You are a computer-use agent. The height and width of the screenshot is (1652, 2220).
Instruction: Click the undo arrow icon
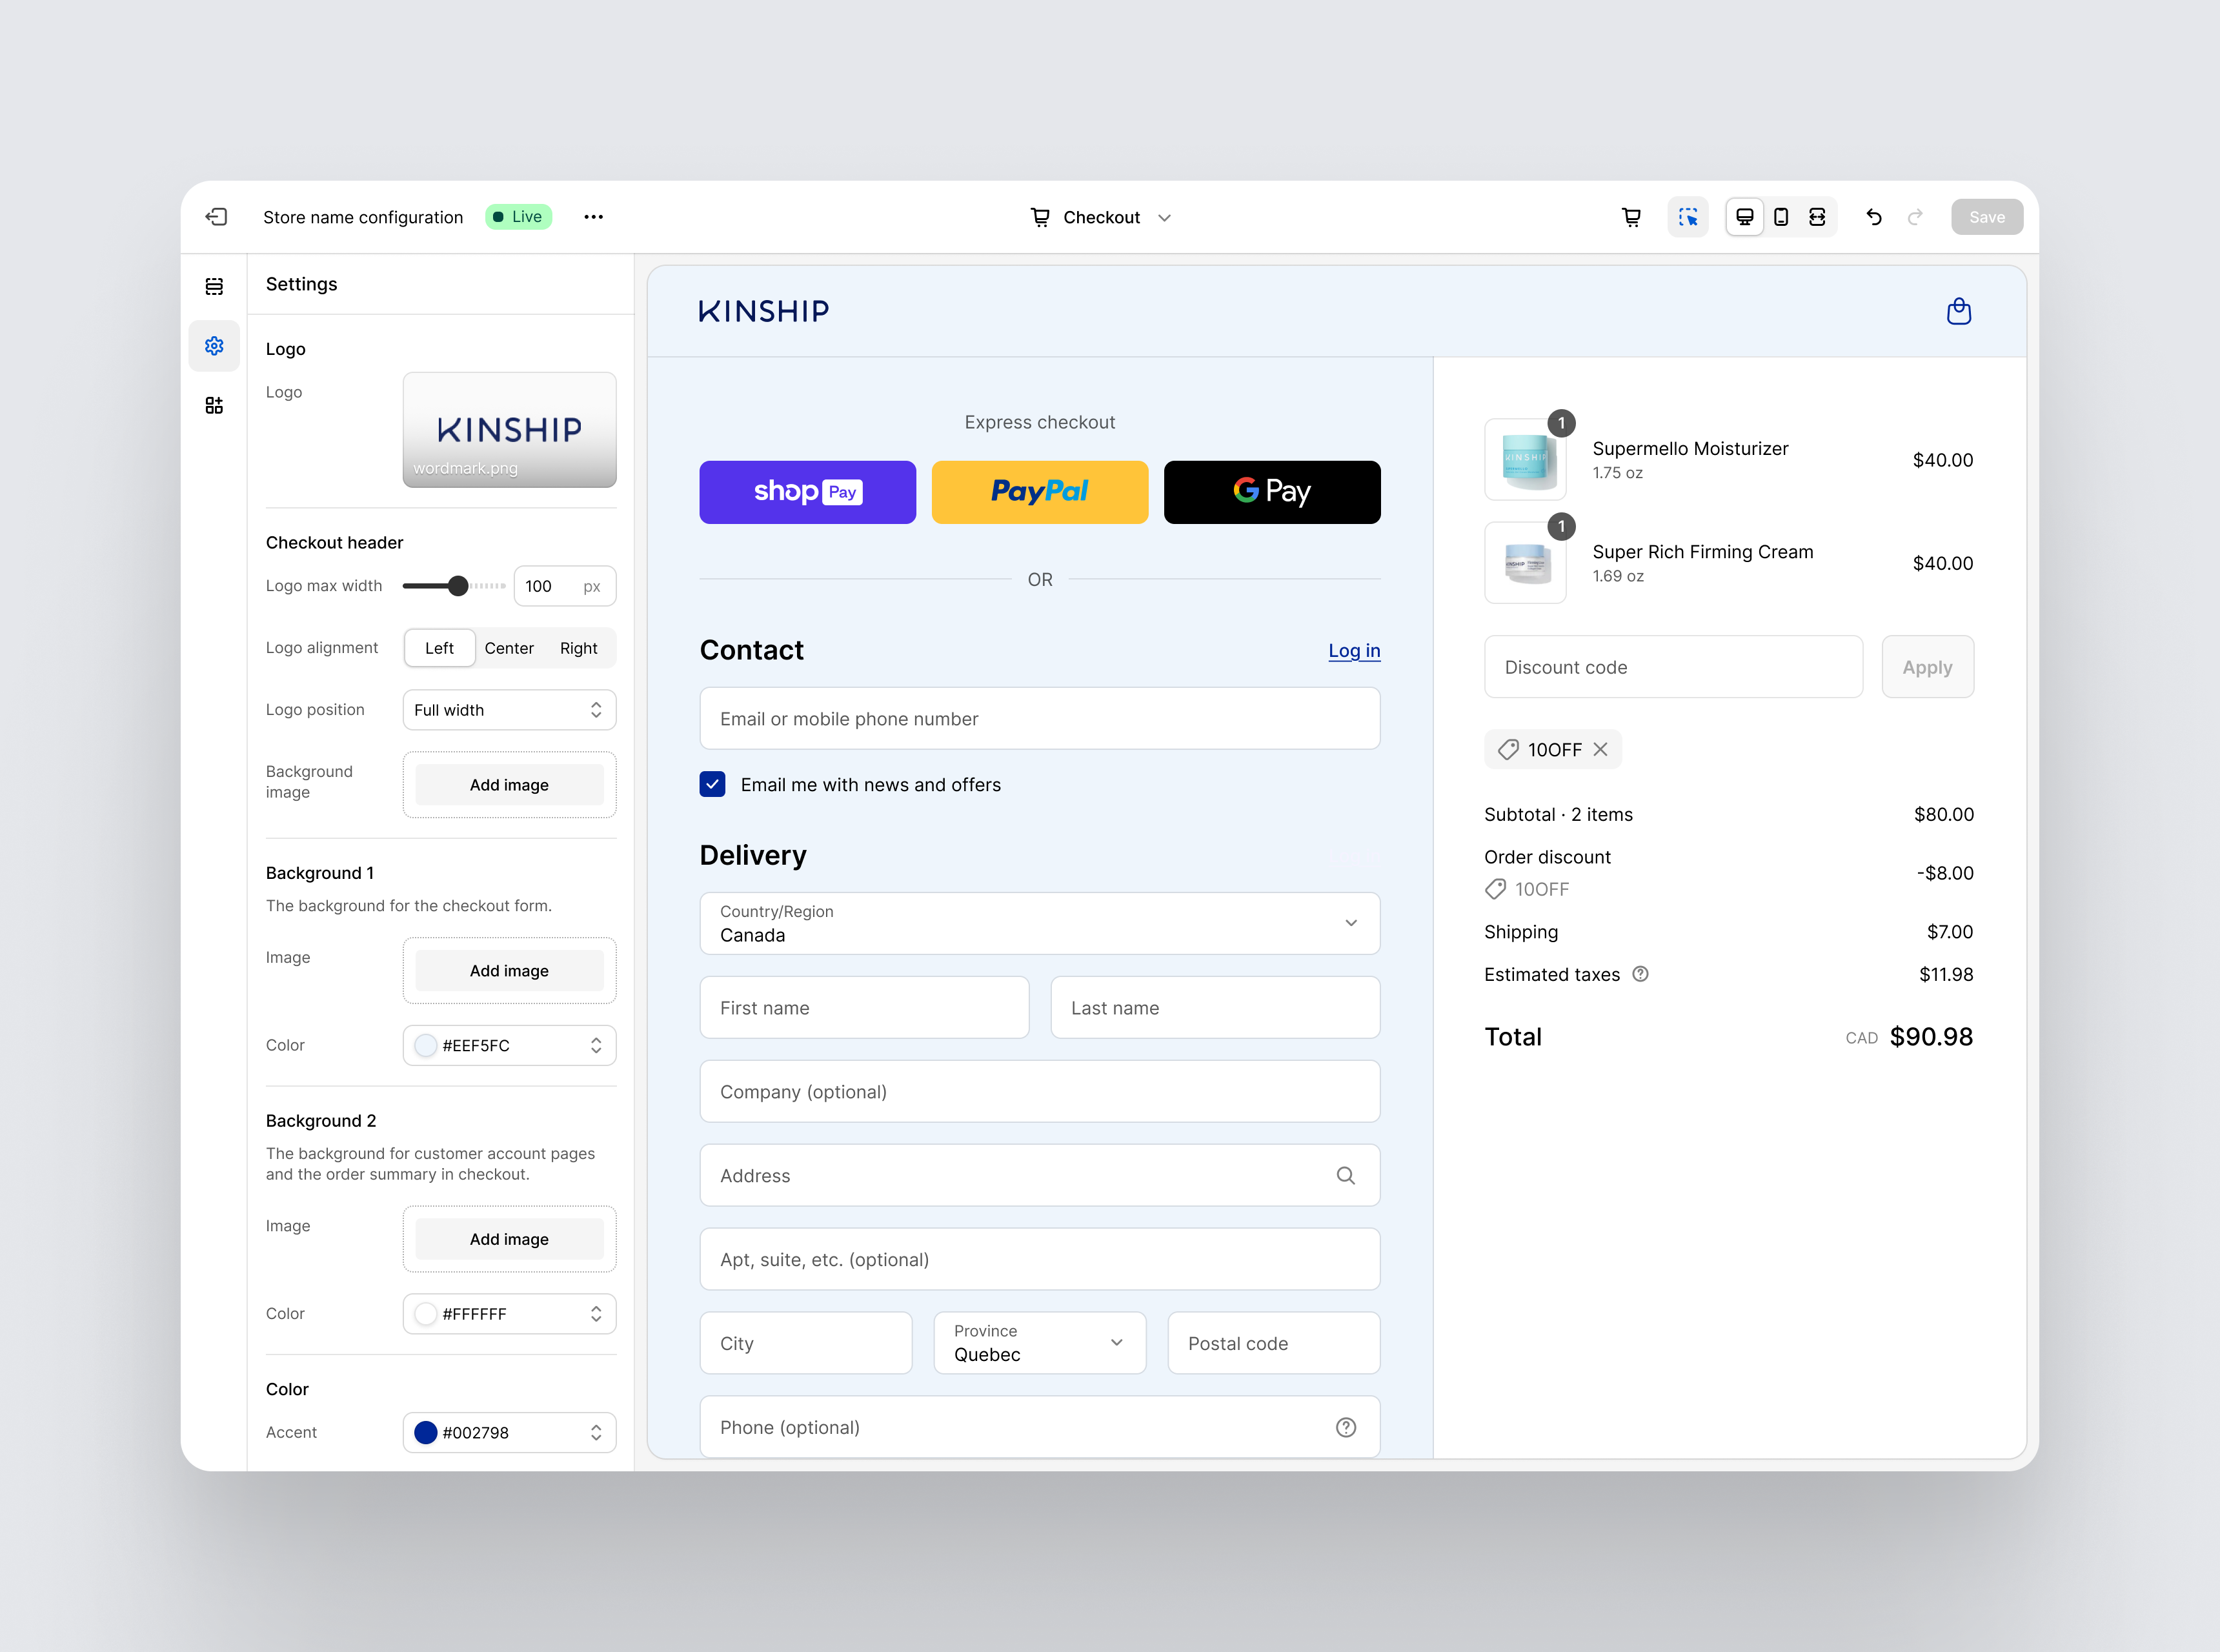1874,217
